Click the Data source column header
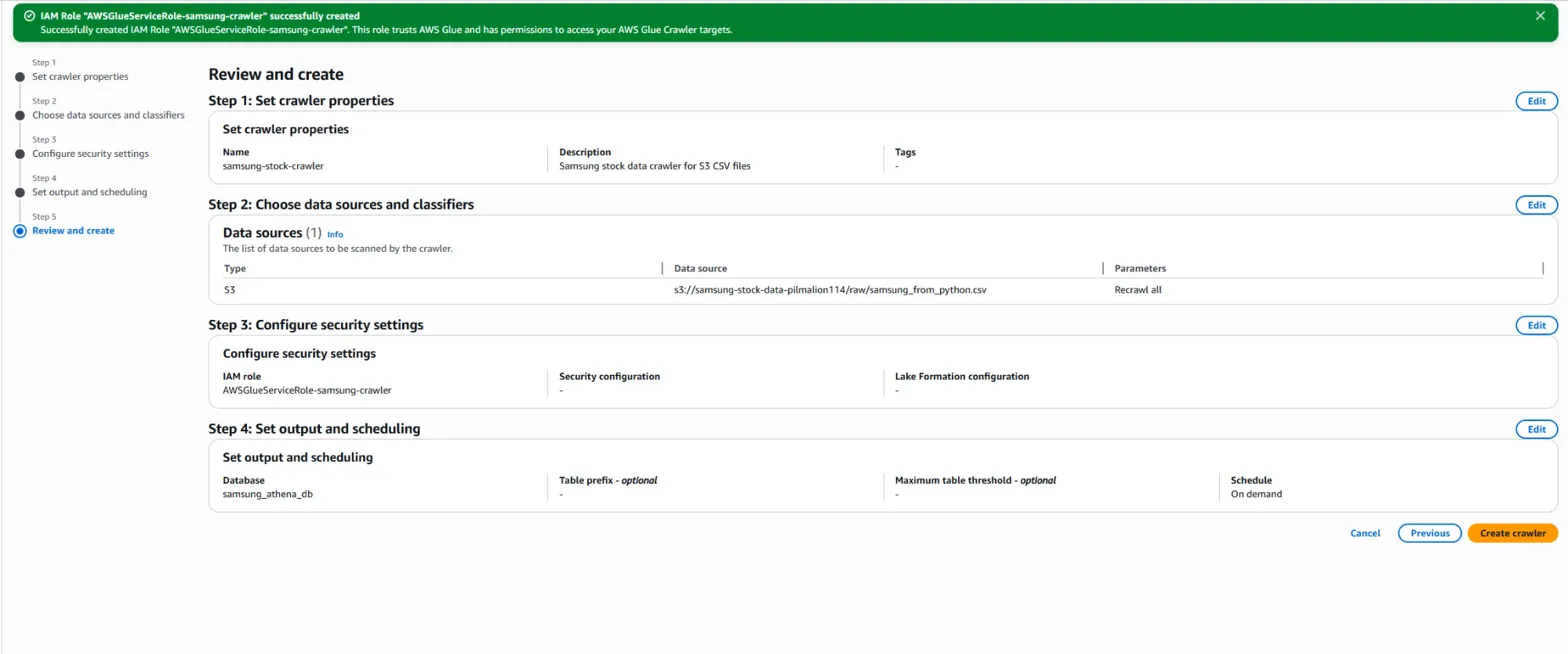Image resolution: width=1568 pixels, height=654 pixels. pos(700,268)
